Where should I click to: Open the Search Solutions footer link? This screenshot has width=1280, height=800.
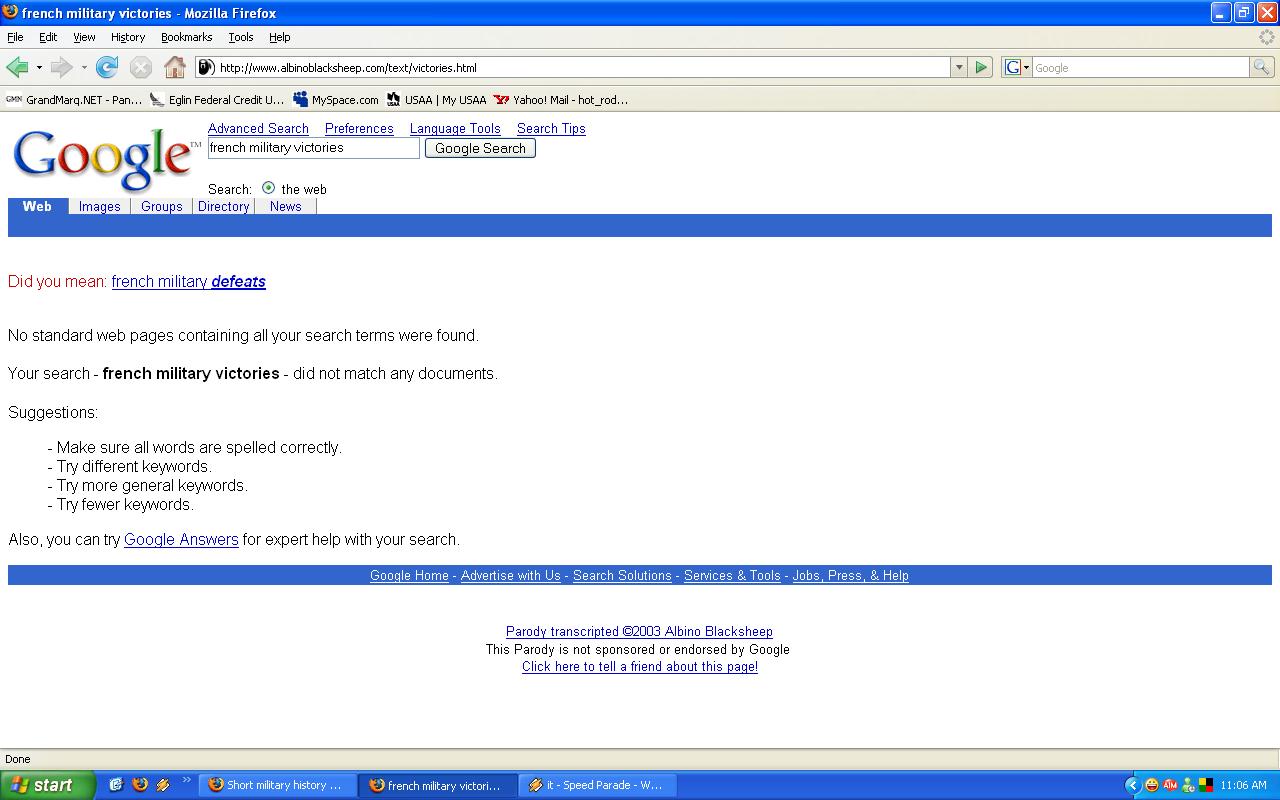point(622,575)
